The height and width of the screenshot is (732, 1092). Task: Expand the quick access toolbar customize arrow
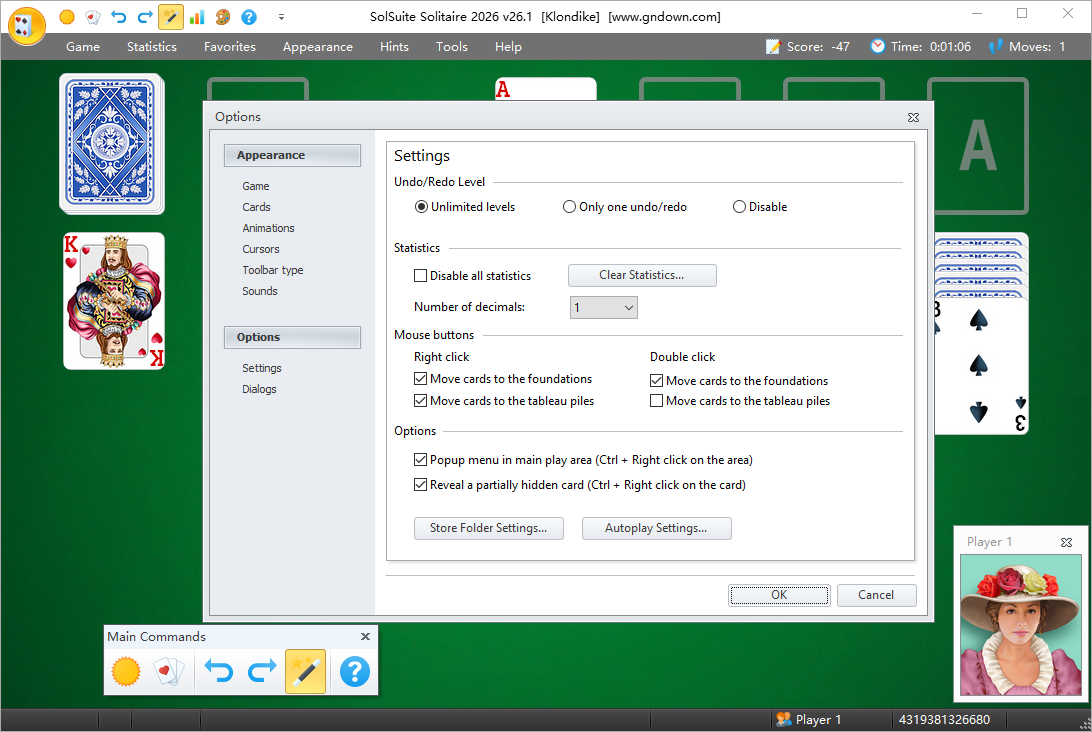coord(281,17)
